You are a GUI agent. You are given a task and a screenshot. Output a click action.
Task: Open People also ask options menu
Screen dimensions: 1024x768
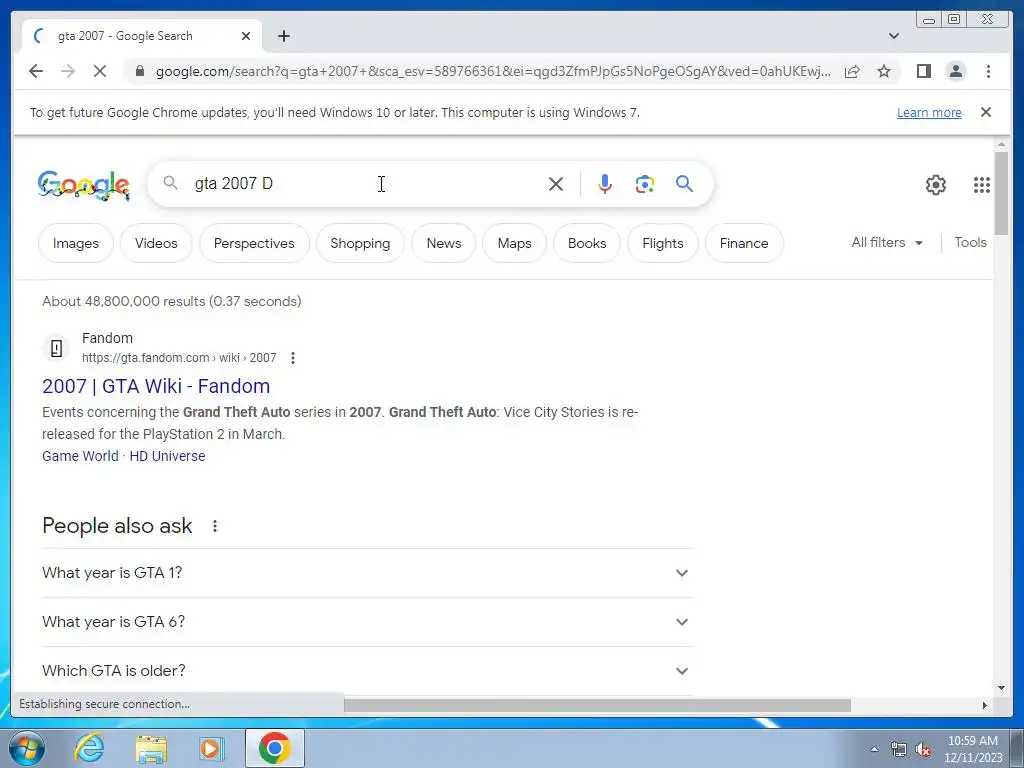[x=215, y=526]
